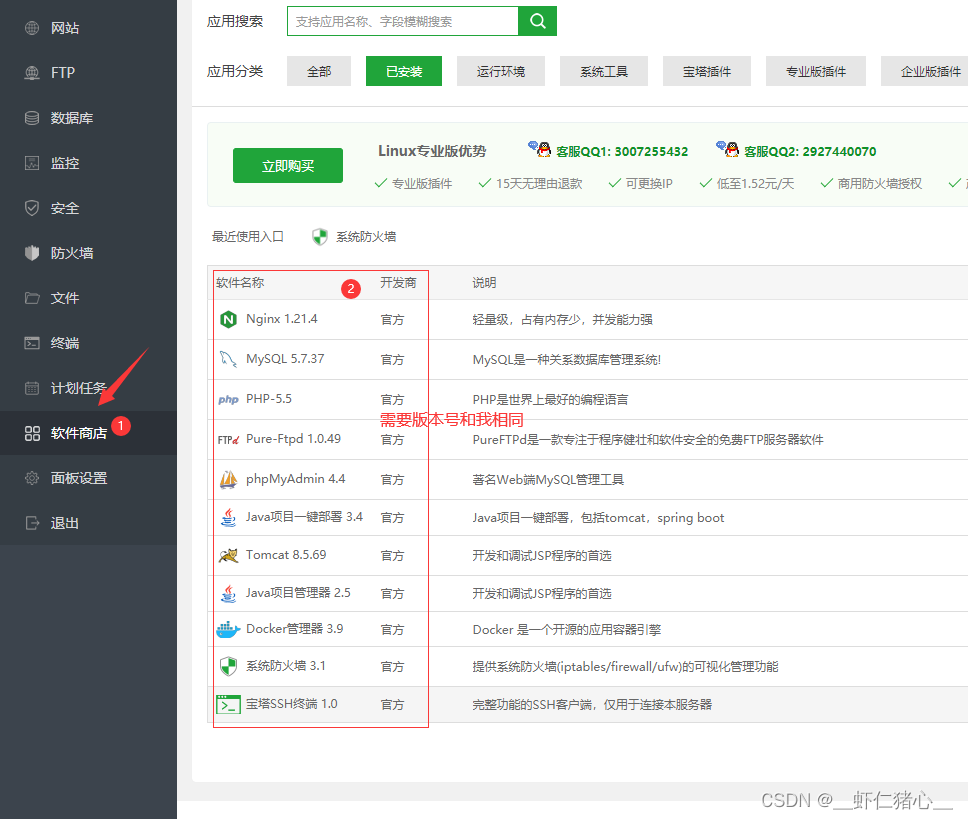Image resolution: width=968 pixels, height=819 pixels.
Task: Switch to 宝塔插件 category
Action: pos(707,71)
